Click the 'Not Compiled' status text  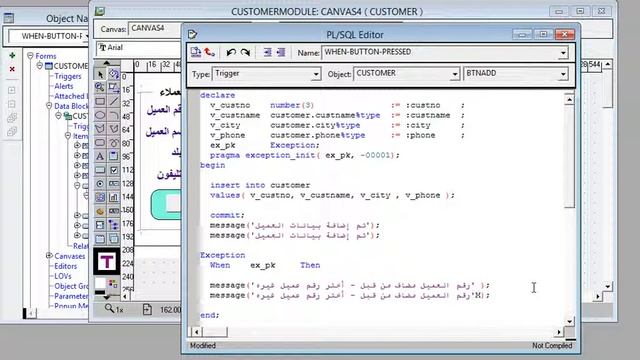coord(552,346)
